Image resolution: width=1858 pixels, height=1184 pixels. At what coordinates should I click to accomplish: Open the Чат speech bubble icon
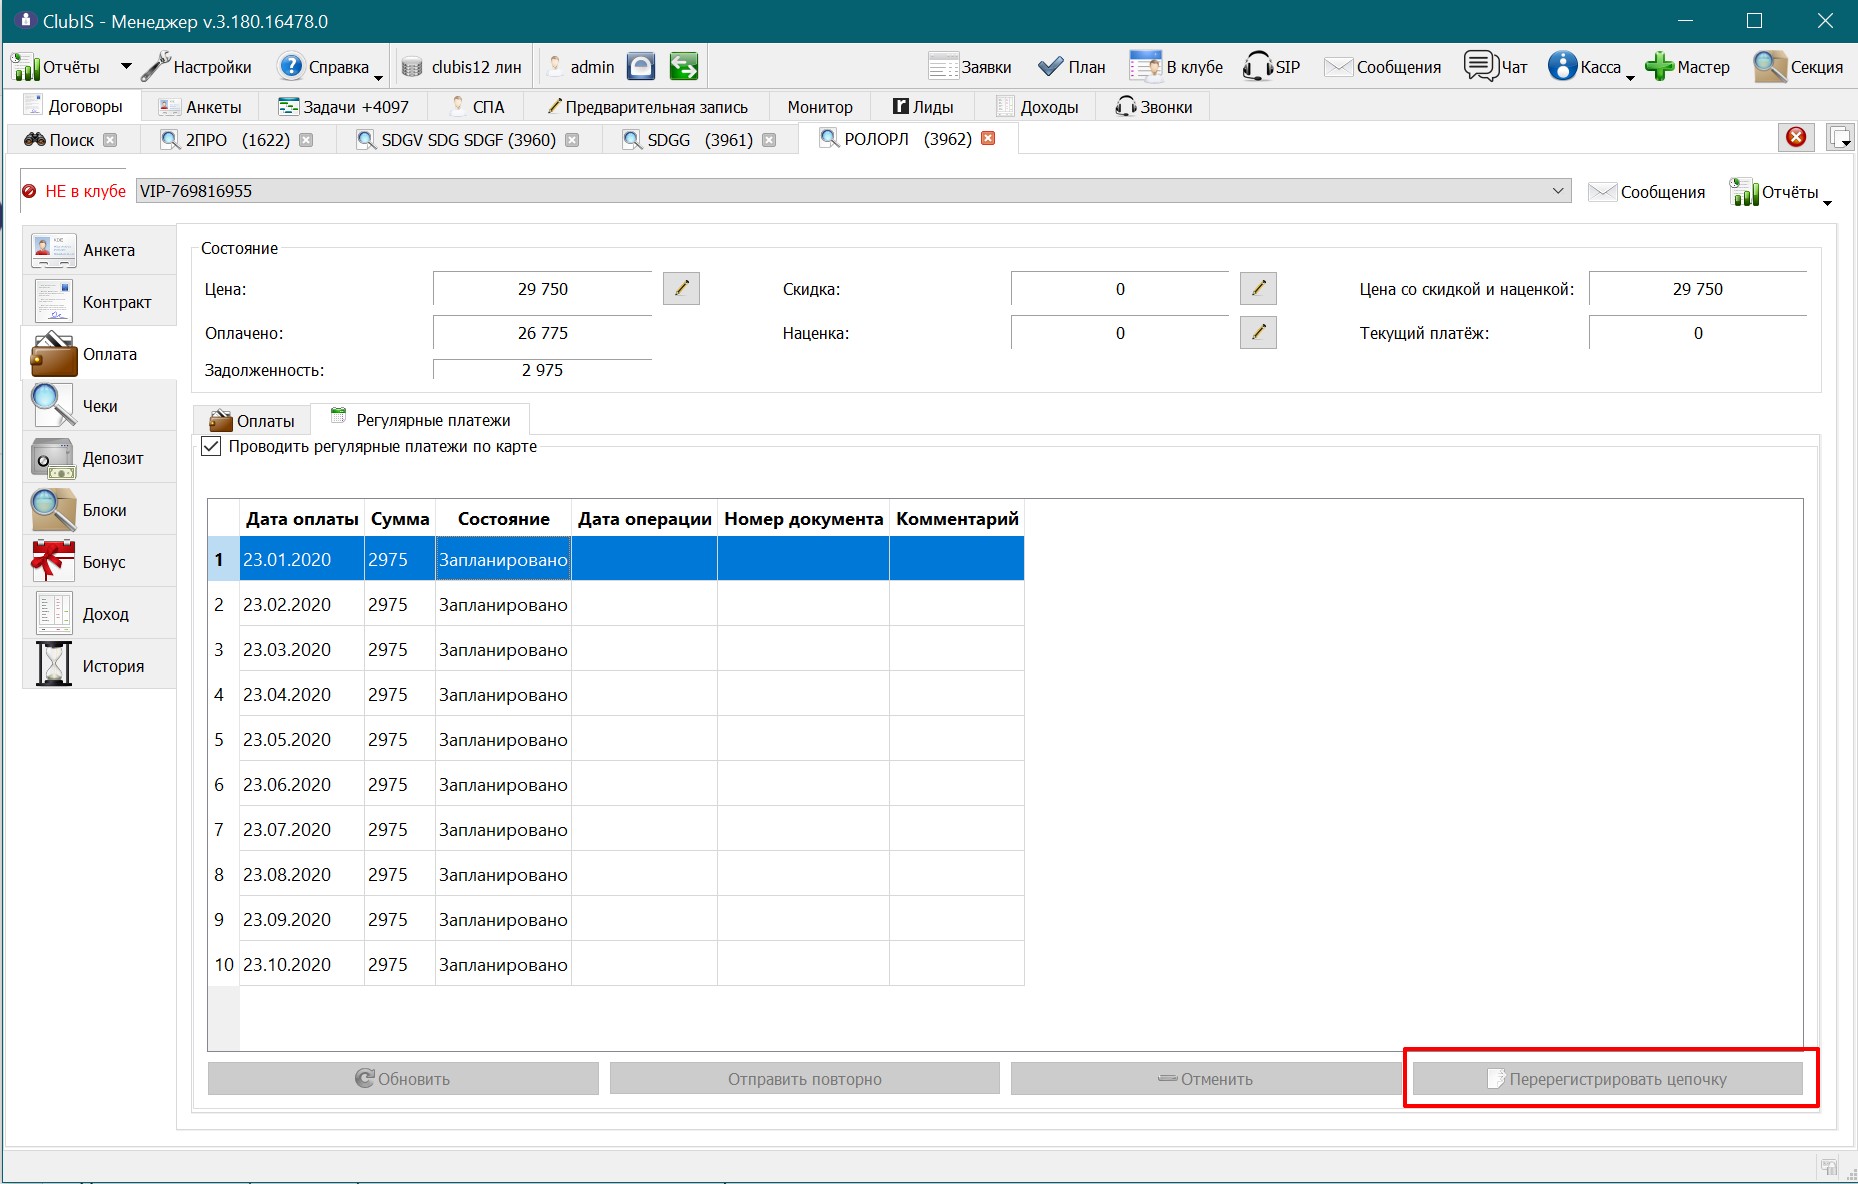[x=1481, y=66]
